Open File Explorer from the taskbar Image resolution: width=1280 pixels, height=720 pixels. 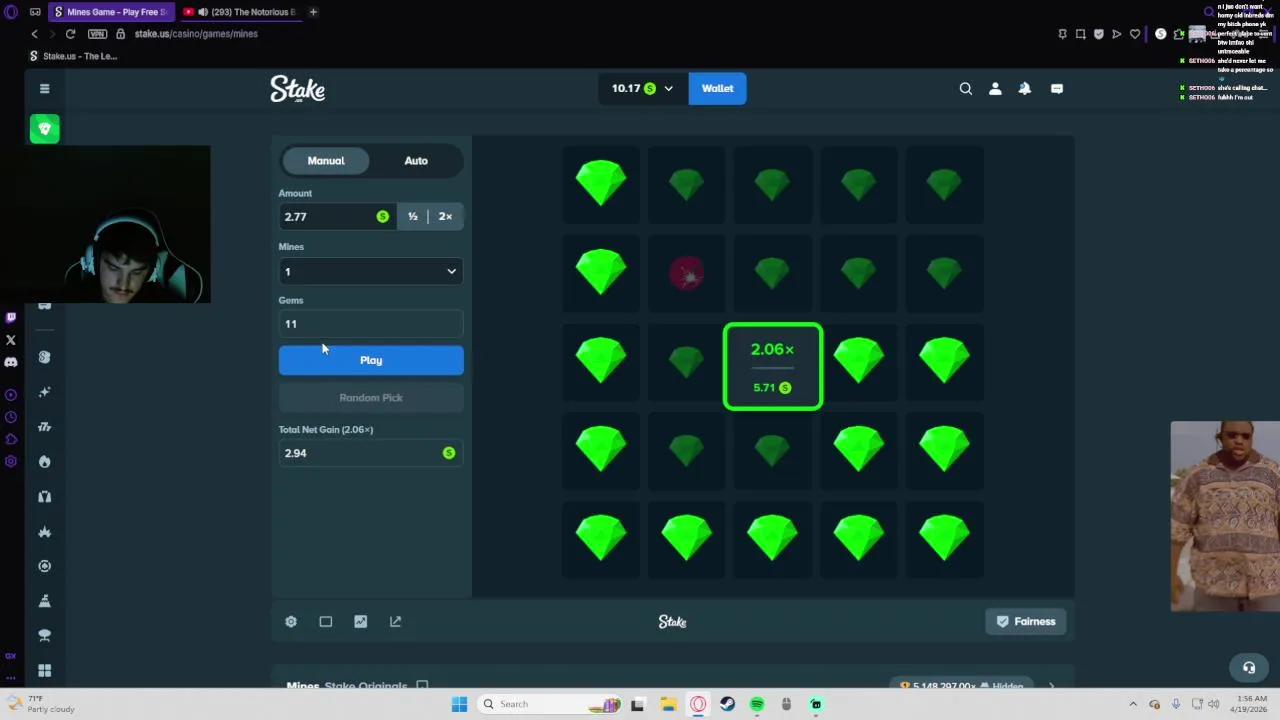[x=668, y=704]
